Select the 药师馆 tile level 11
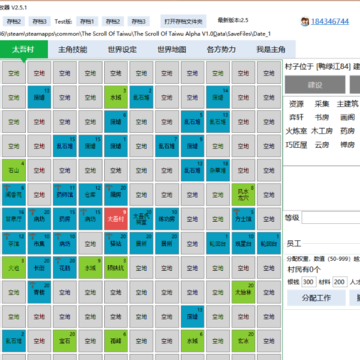 (x=65, y=195)
